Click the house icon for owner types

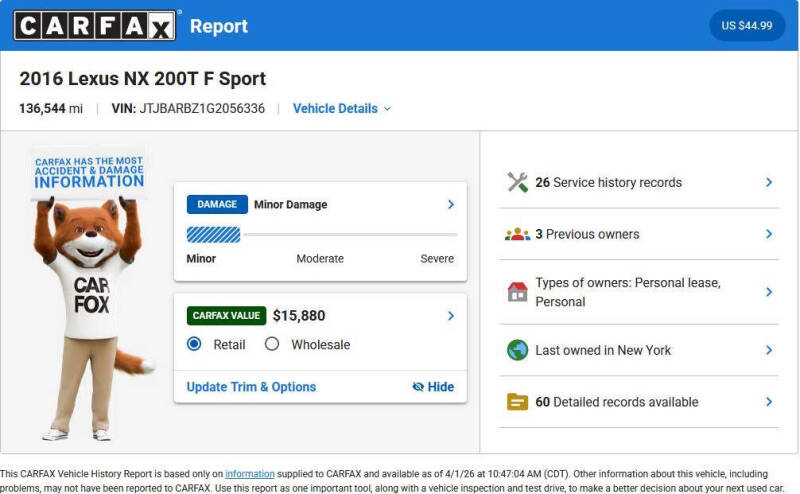(x=517, y=292)
